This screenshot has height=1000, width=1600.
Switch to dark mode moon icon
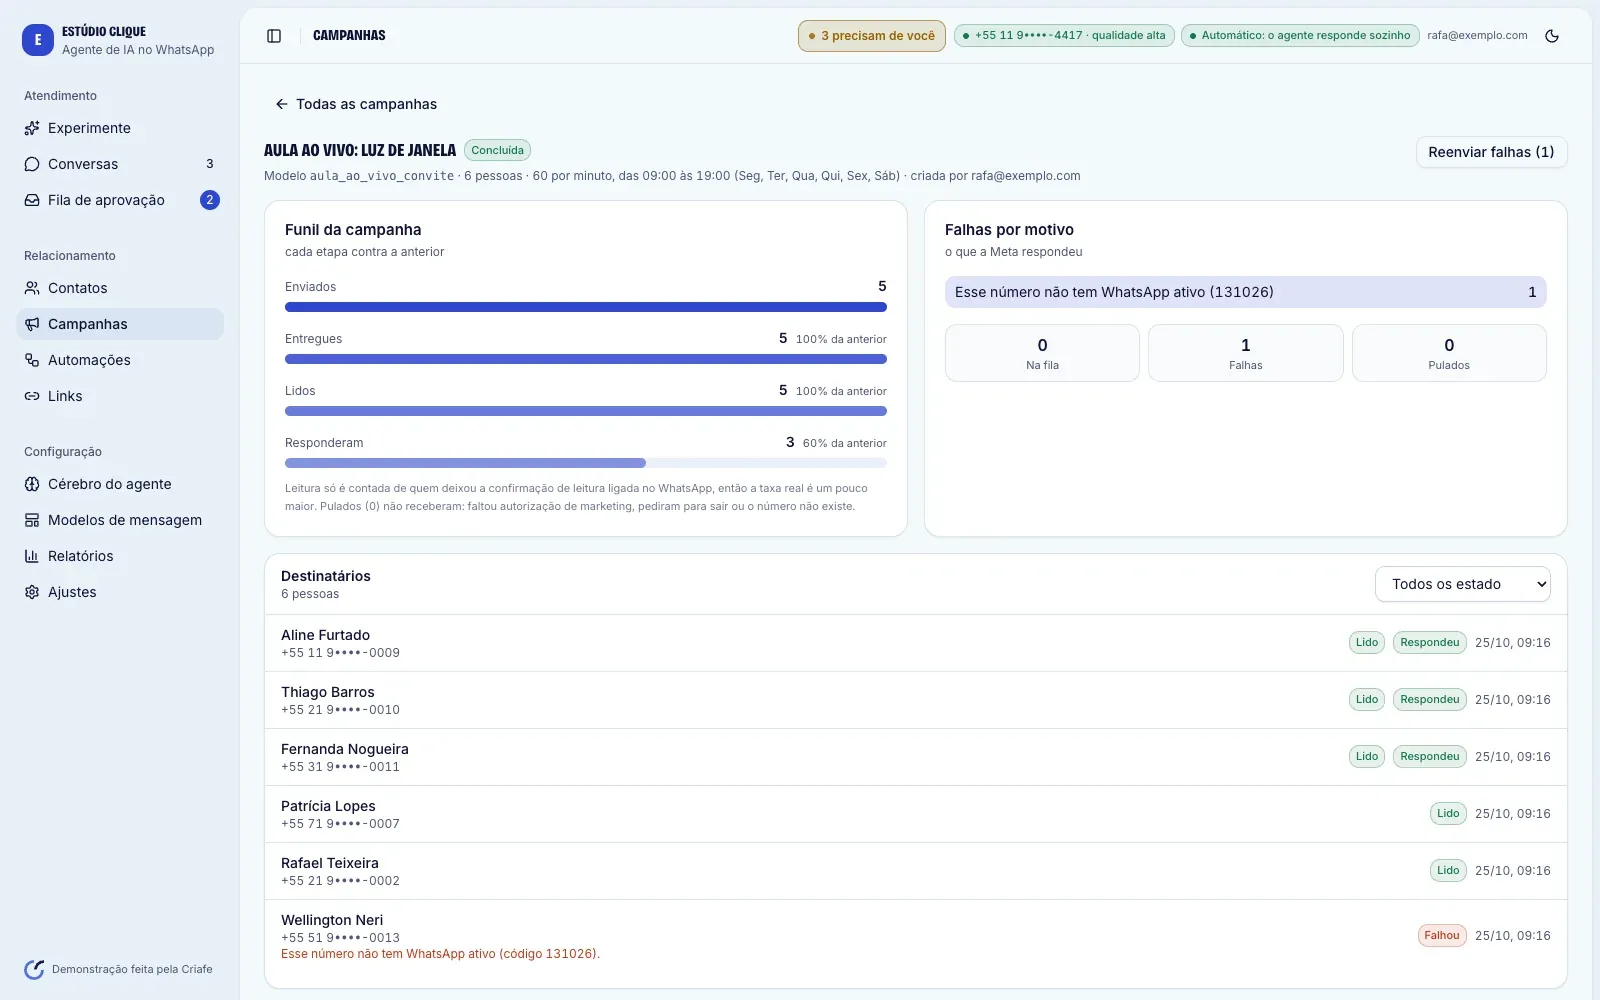click(1552, 36)
